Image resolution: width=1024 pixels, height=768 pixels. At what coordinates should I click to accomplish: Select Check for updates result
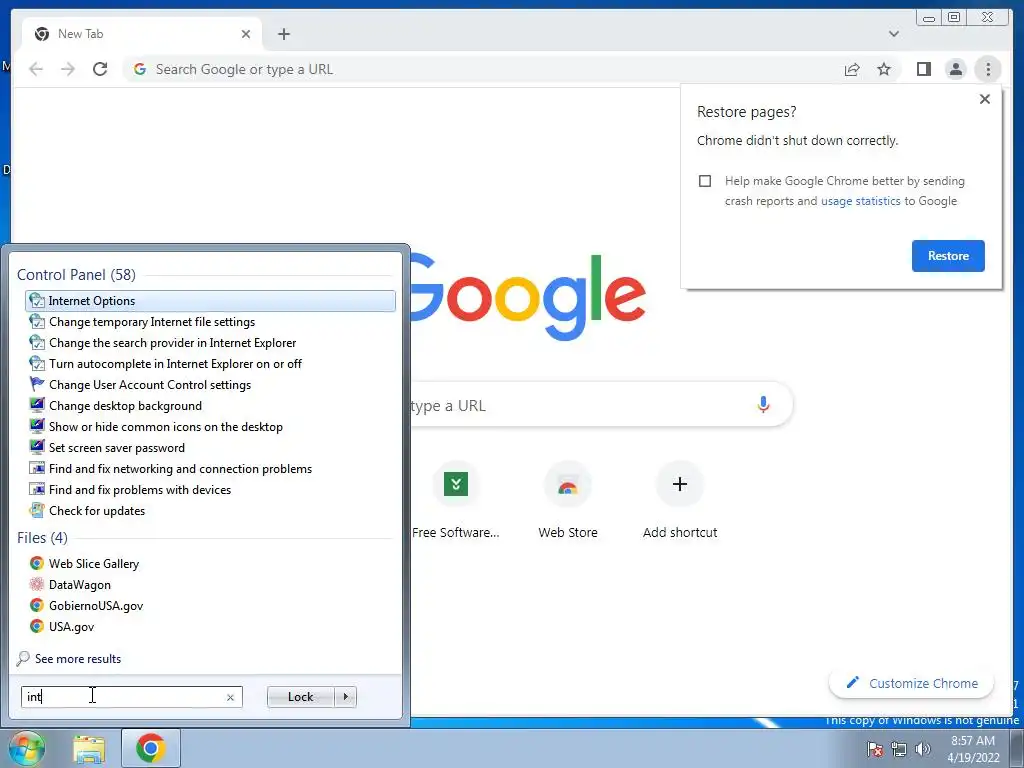(210, 511)
